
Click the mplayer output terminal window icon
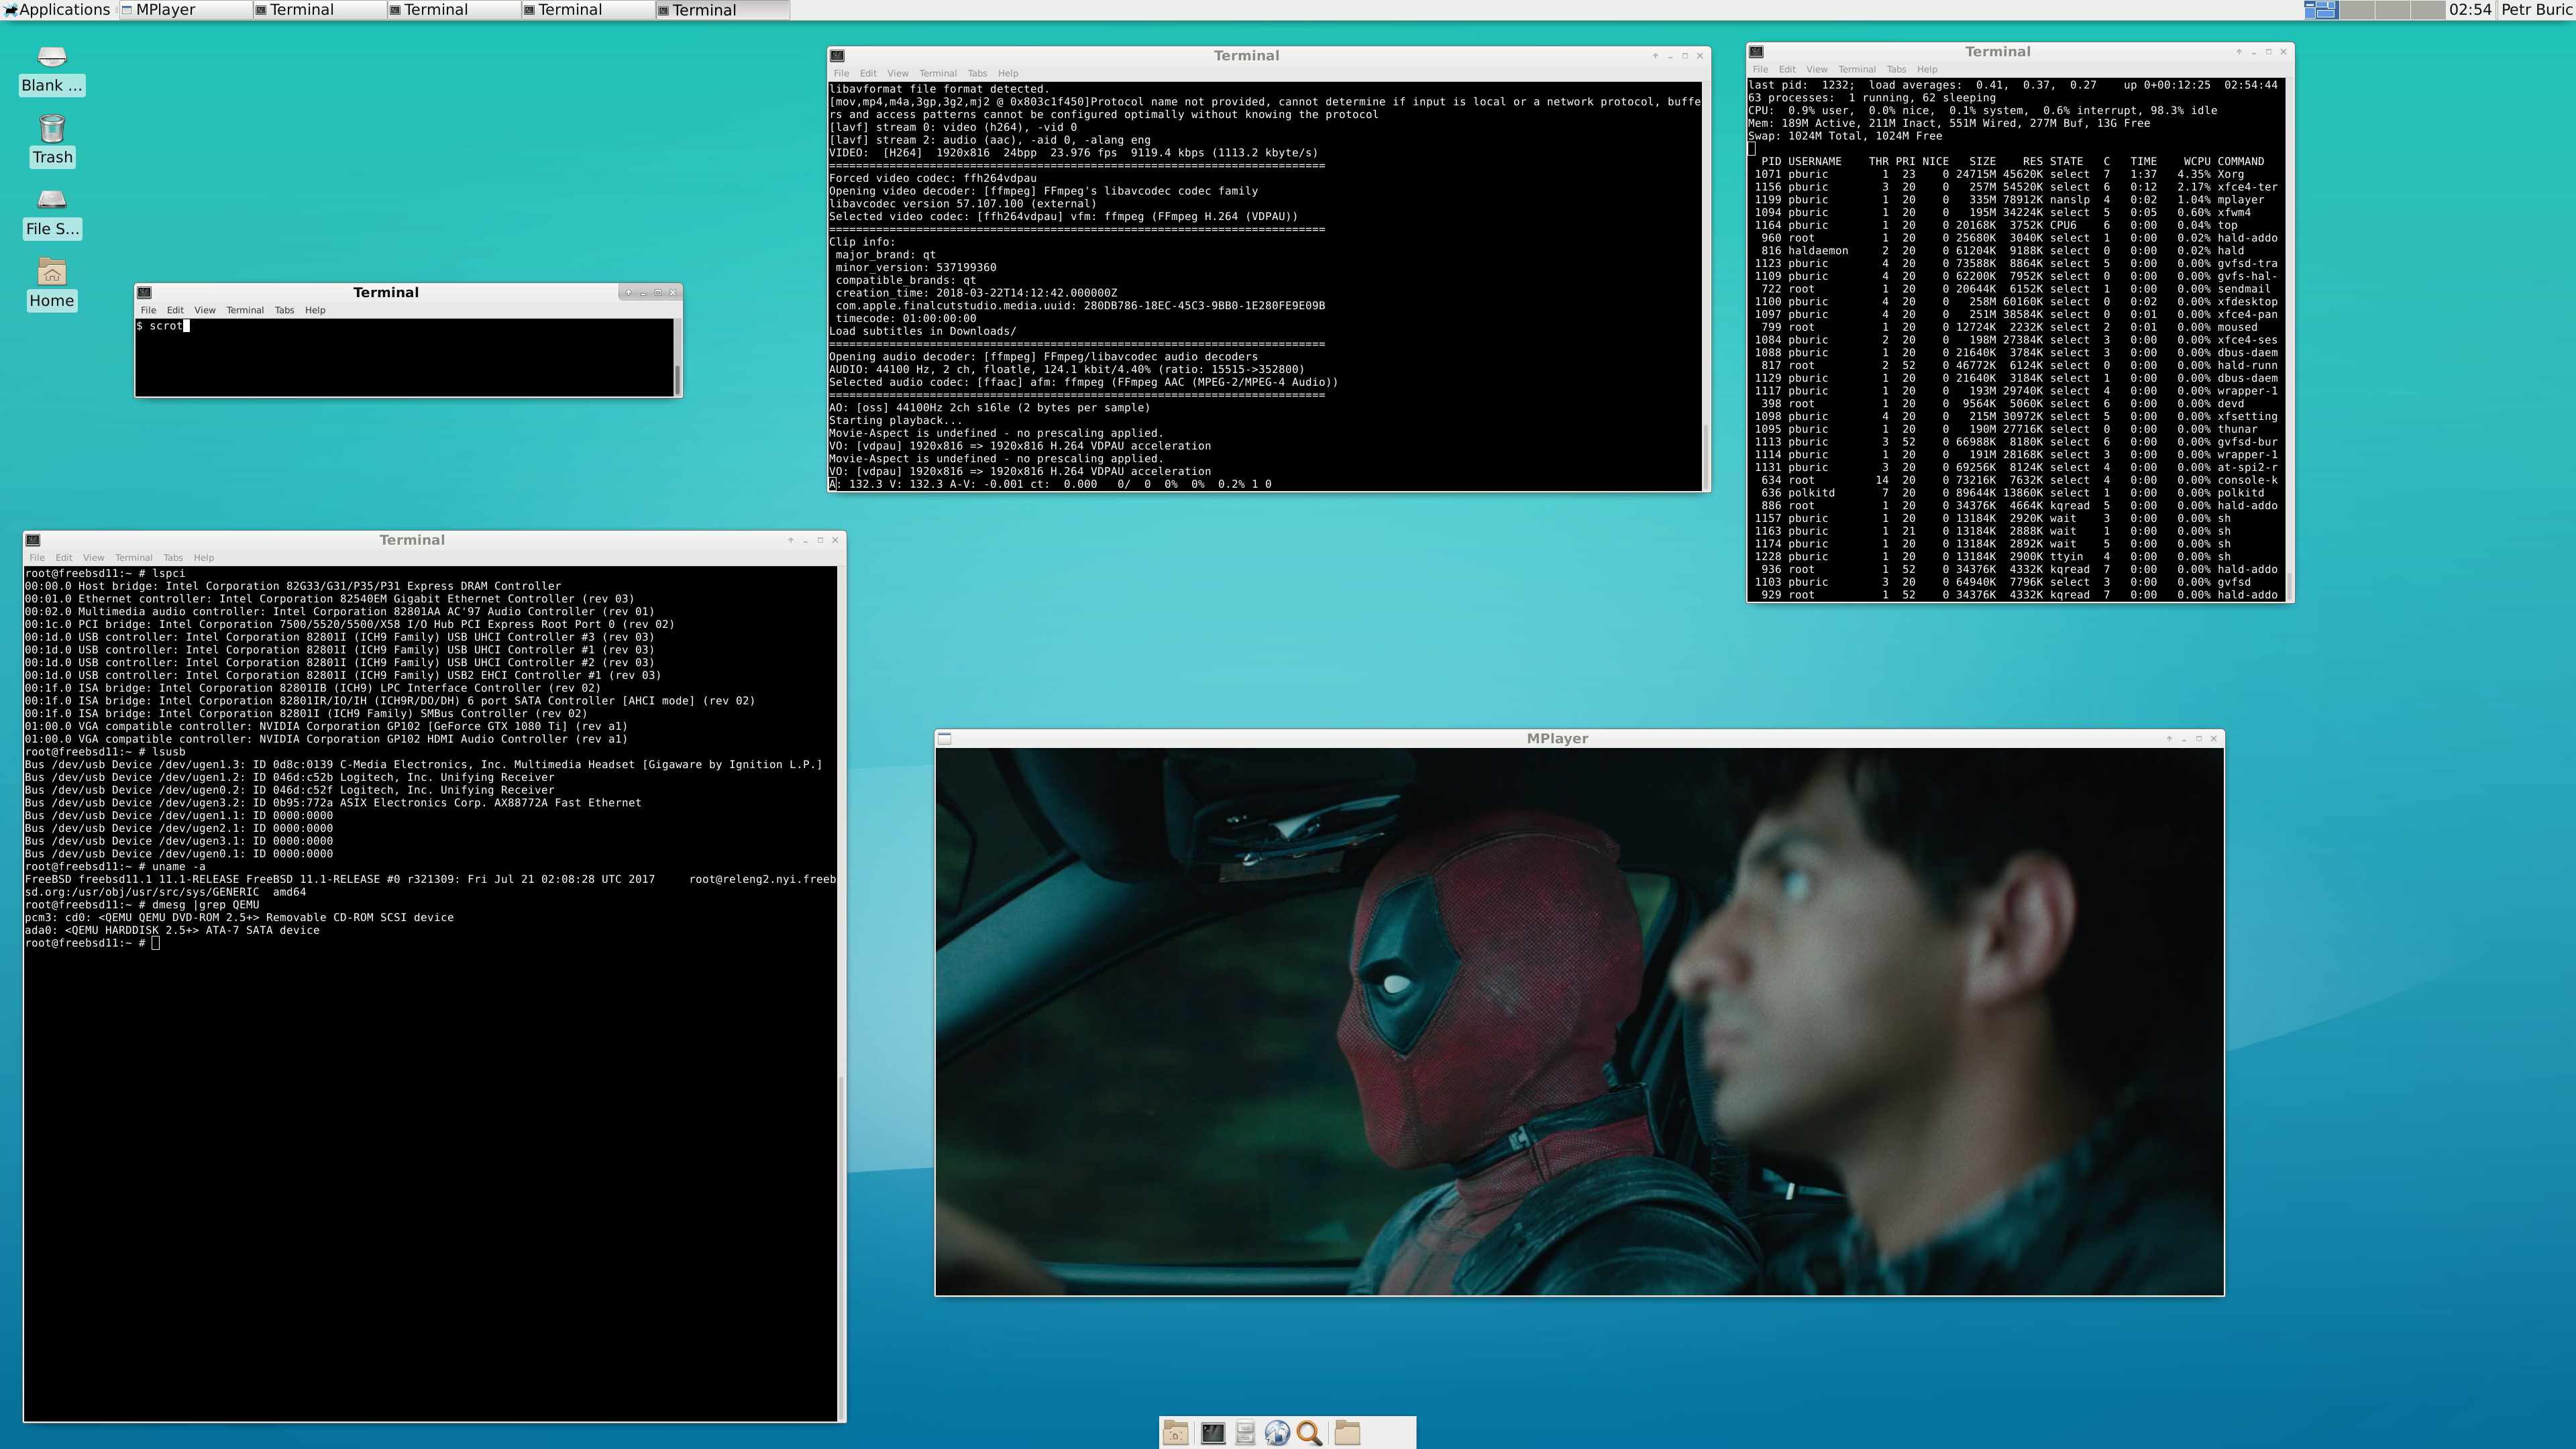coord(837,56)
